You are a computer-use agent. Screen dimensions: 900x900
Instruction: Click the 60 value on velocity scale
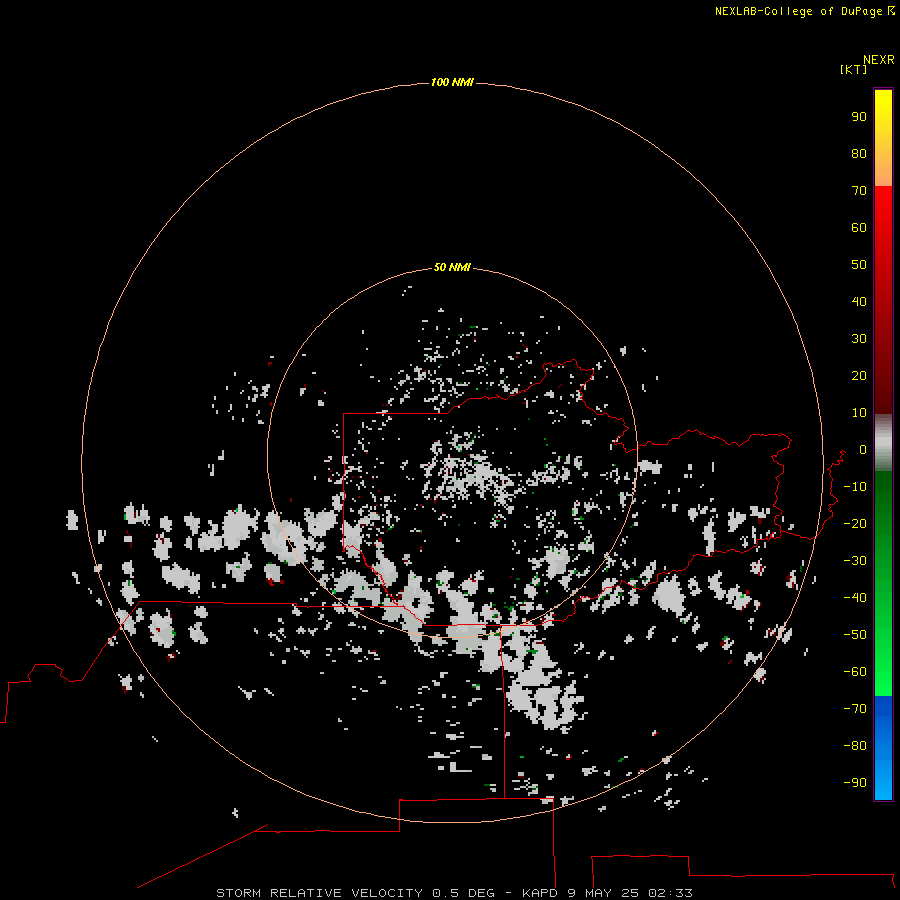coord(859,228)
